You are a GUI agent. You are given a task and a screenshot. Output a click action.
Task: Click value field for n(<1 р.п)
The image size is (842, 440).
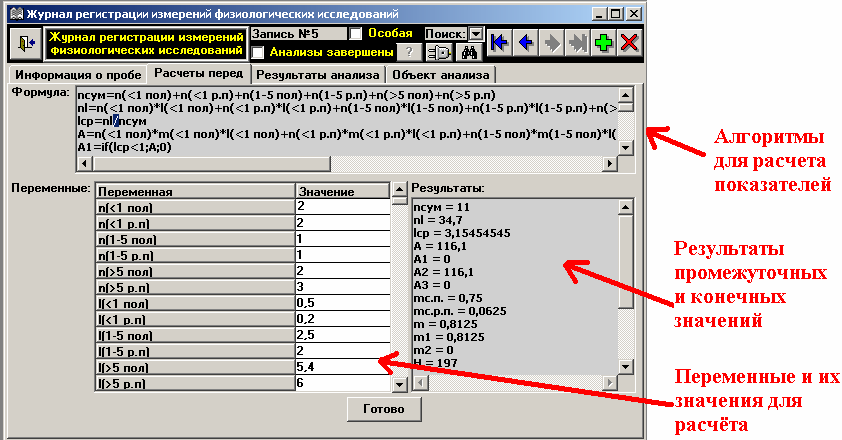(x=343, y=223)
